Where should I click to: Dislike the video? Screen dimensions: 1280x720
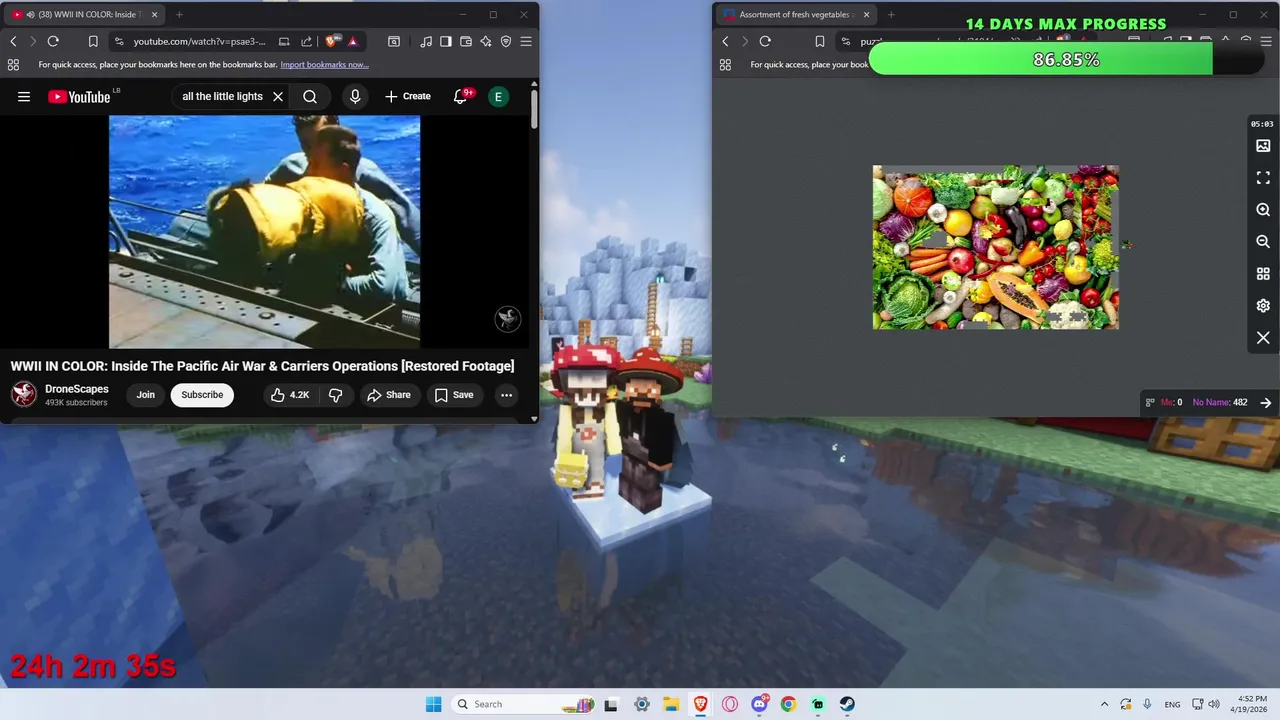click(x=336, y=395)
